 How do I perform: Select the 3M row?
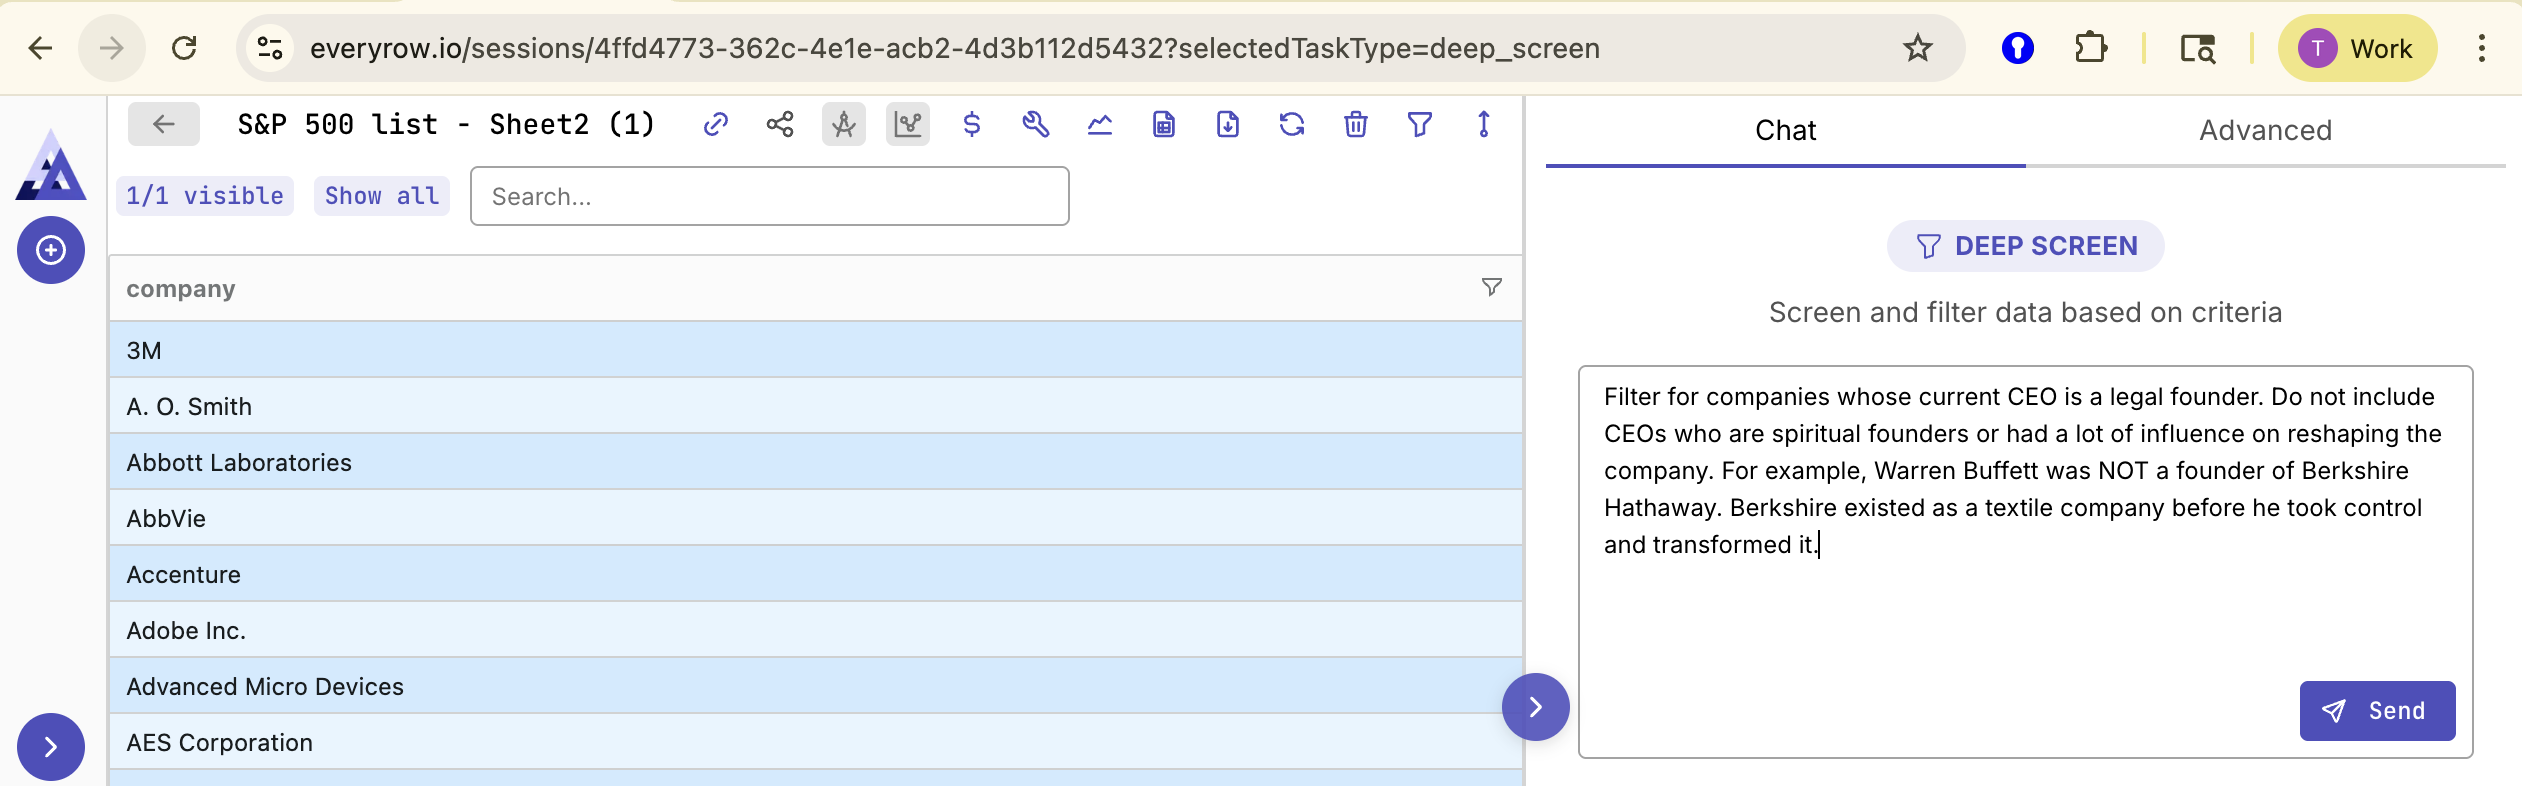pyautogui.click(x=816, y=350)
